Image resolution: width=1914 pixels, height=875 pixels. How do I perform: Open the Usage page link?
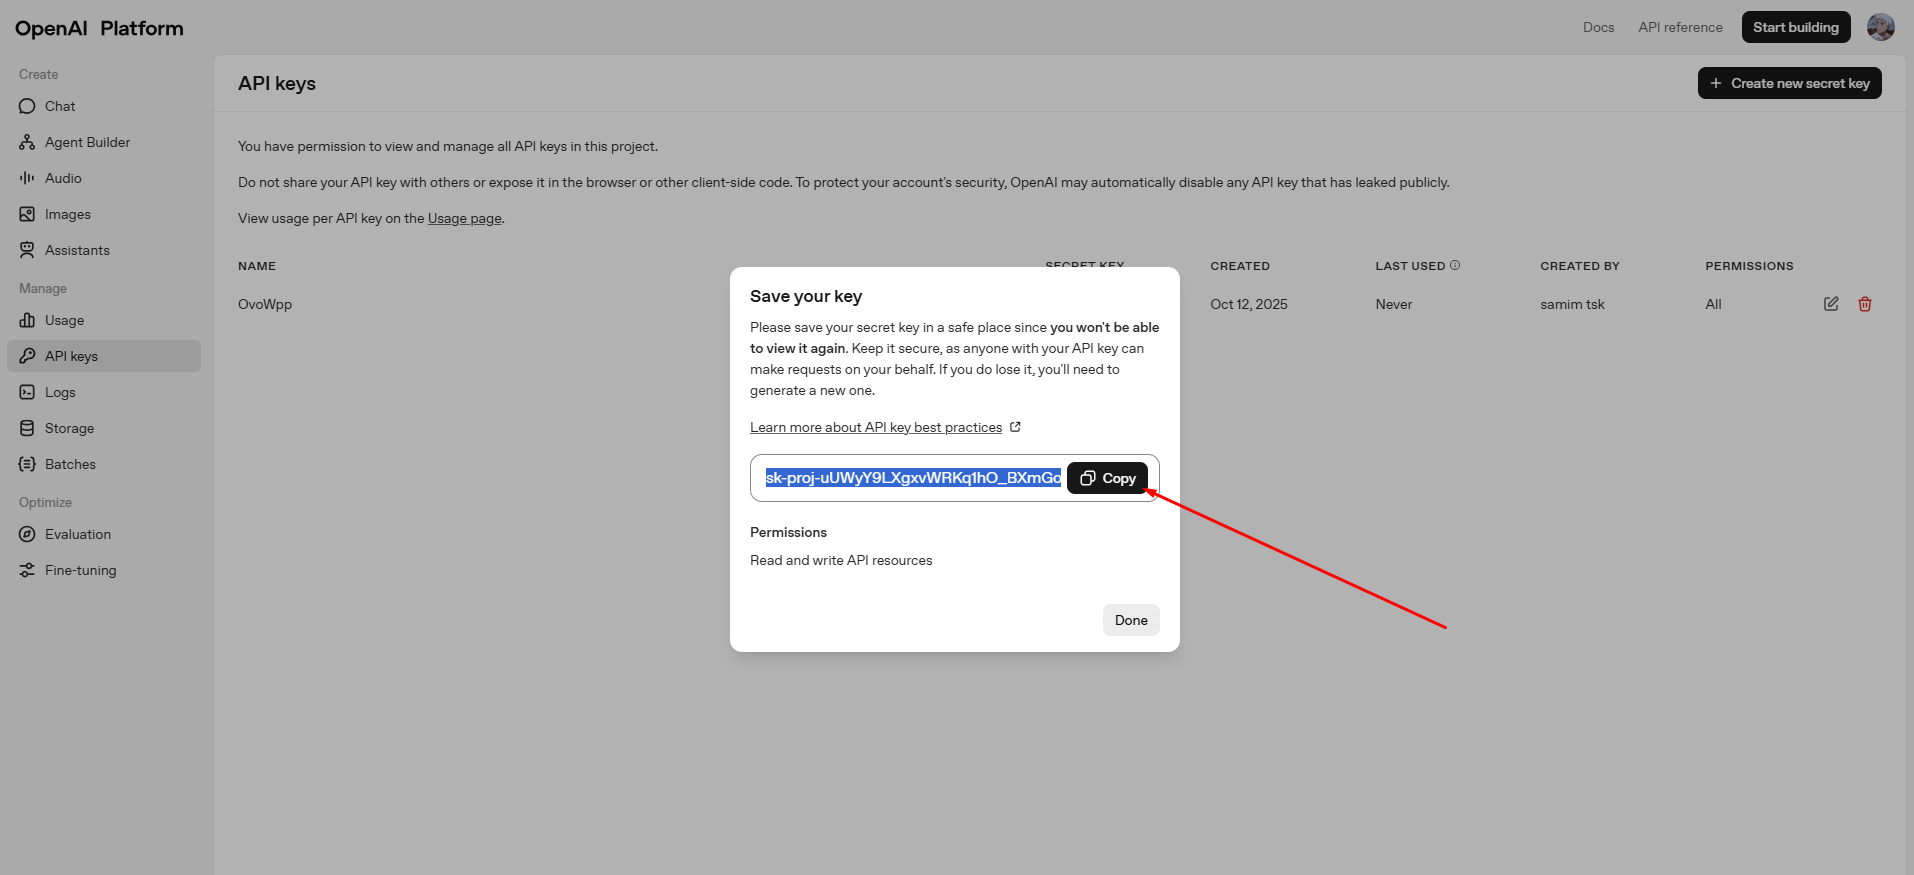(464, 218)
